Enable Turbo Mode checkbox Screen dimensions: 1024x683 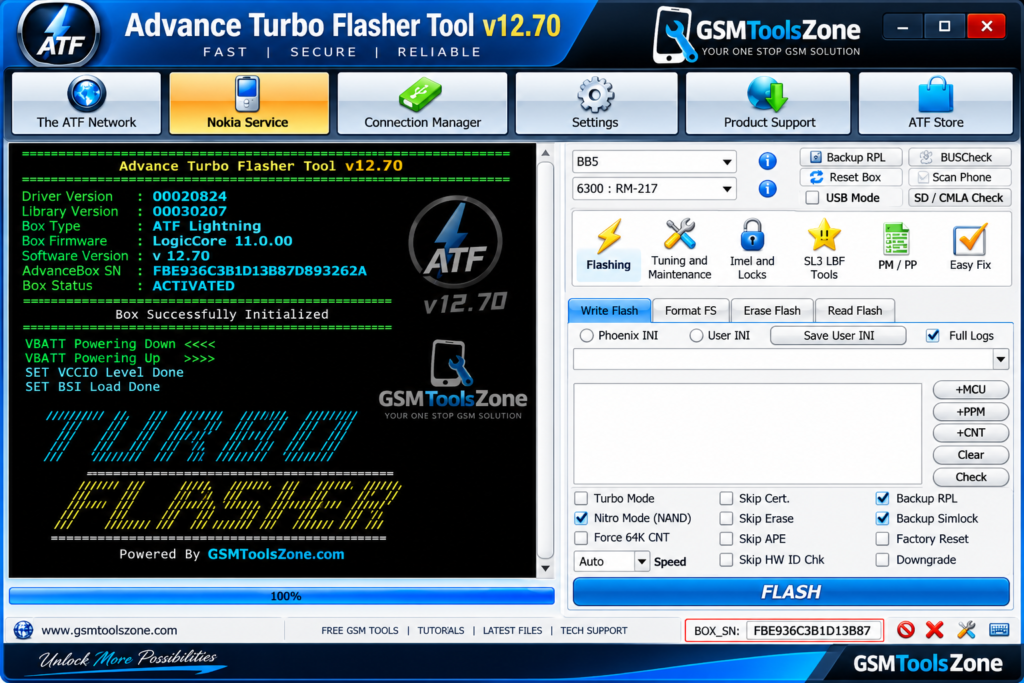[x=581, y=498]
